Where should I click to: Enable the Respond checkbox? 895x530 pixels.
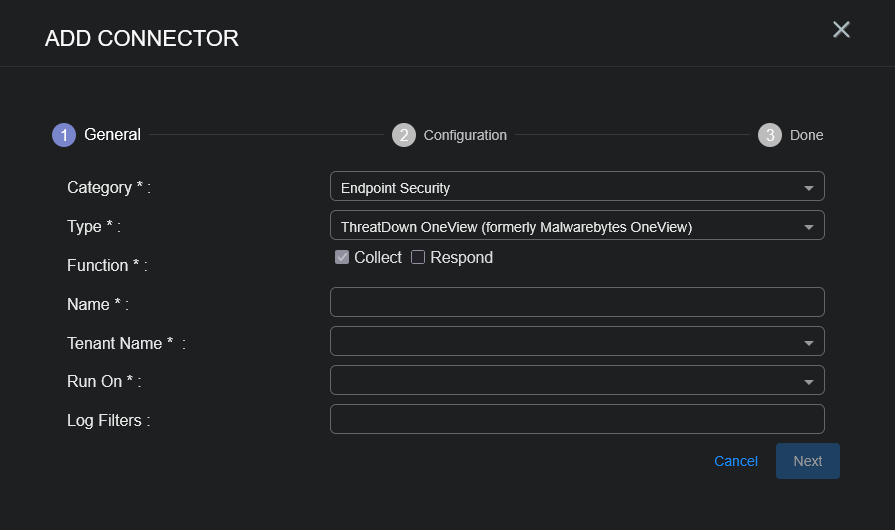click(x=418, y=257)
